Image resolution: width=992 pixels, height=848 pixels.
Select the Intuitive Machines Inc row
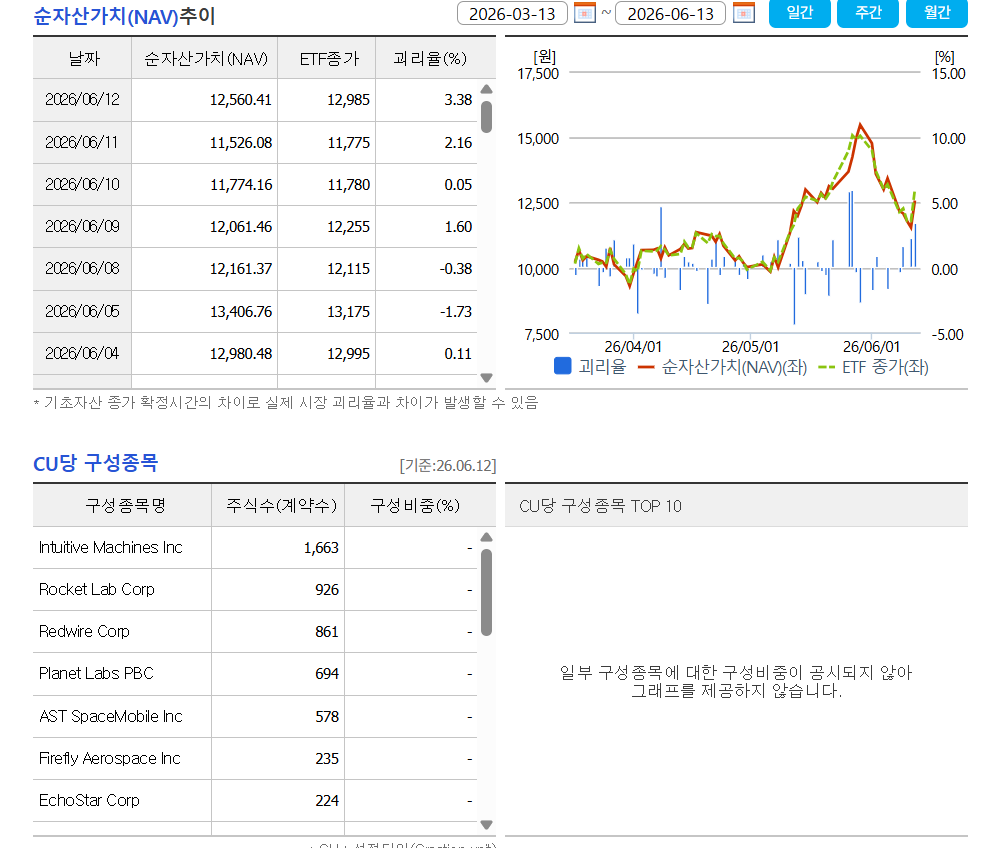(255, 547)
